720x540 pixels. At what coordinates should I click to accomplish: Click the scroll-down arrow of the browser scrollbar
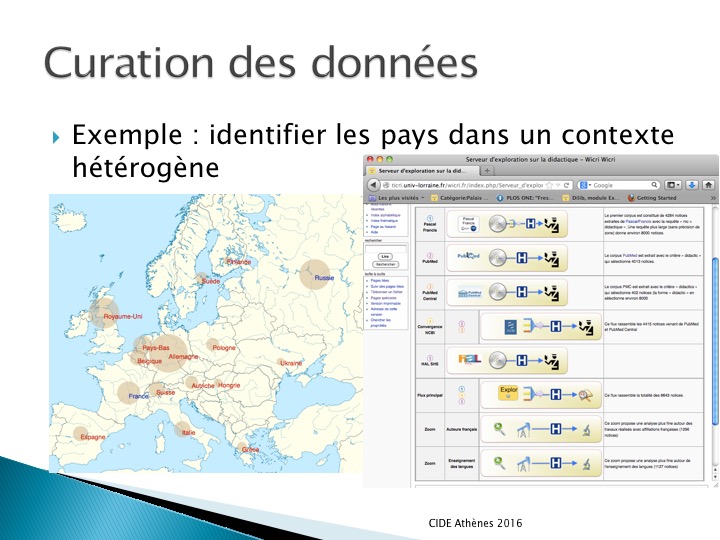(x=714, y=476)
